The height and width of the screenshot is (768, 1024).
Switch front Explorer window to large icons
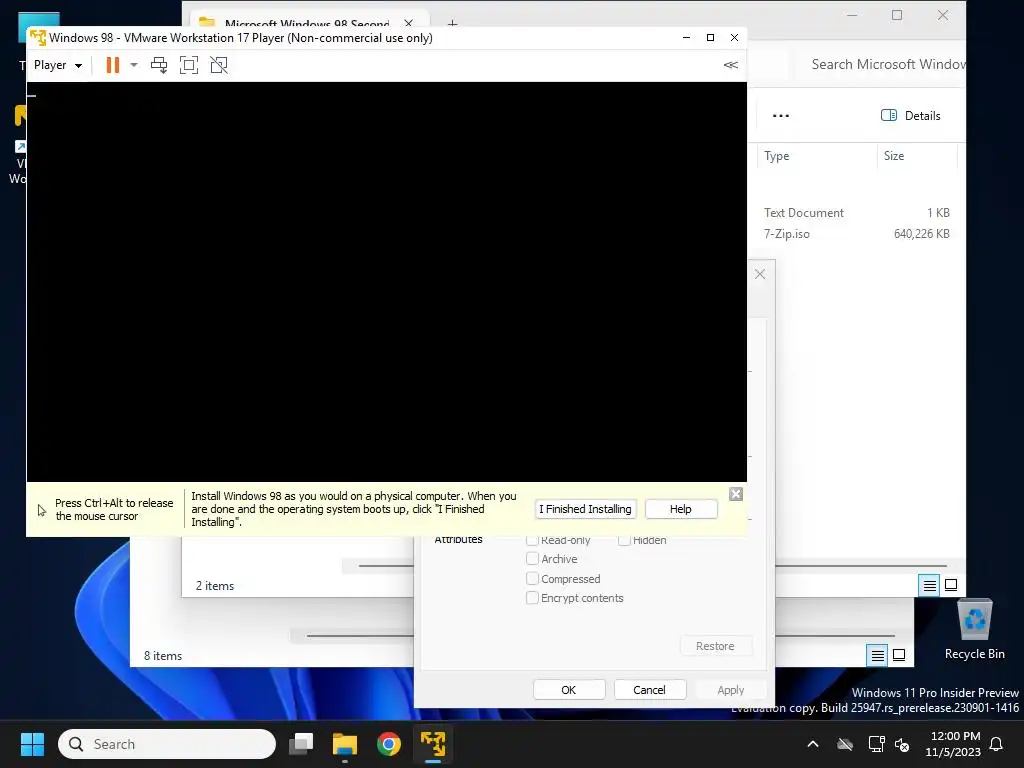click(952, 585)
